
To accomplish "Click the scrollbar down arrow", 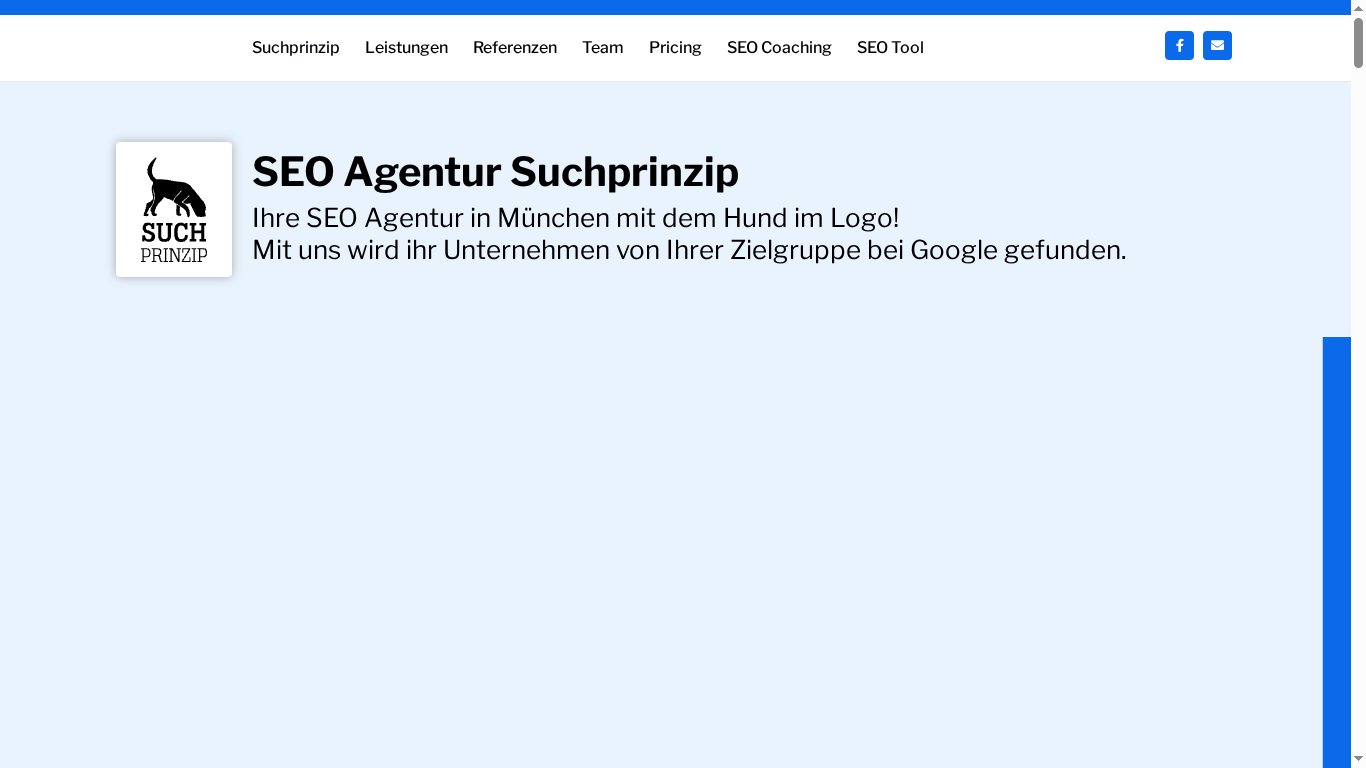I will click(x=1358, y=757).
